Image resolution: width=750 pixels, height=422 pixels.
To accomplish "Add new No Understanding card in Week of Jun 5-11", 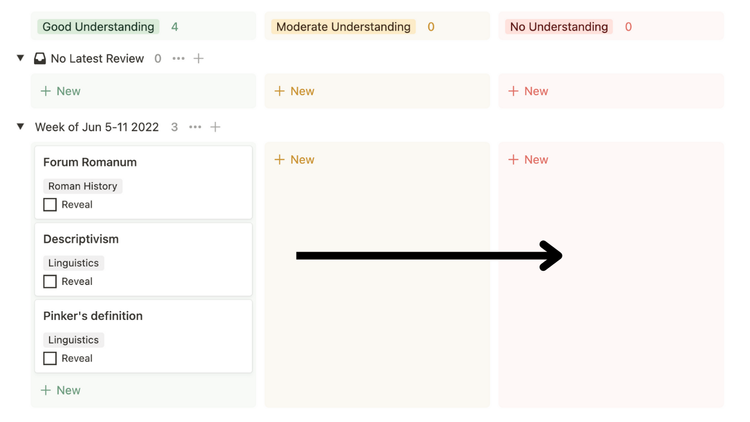I will click(x=528, y=160).
